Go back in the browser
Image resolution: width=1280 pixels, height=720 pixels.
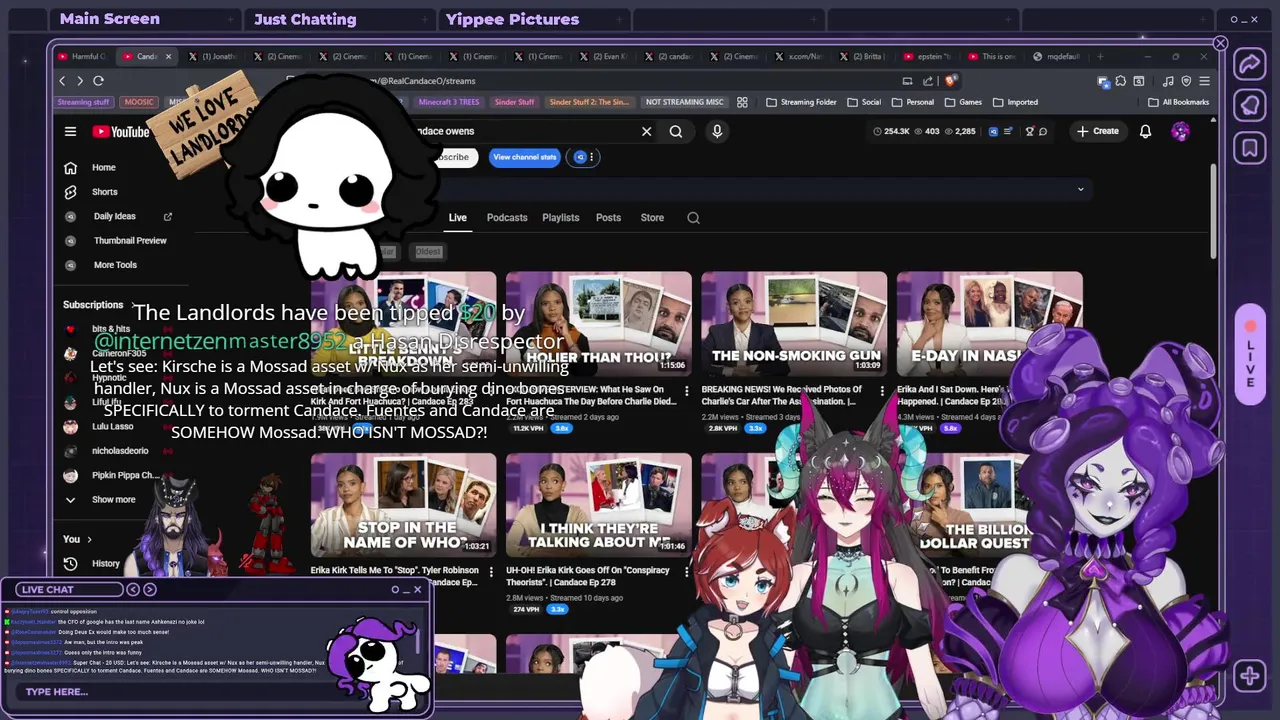62,81
